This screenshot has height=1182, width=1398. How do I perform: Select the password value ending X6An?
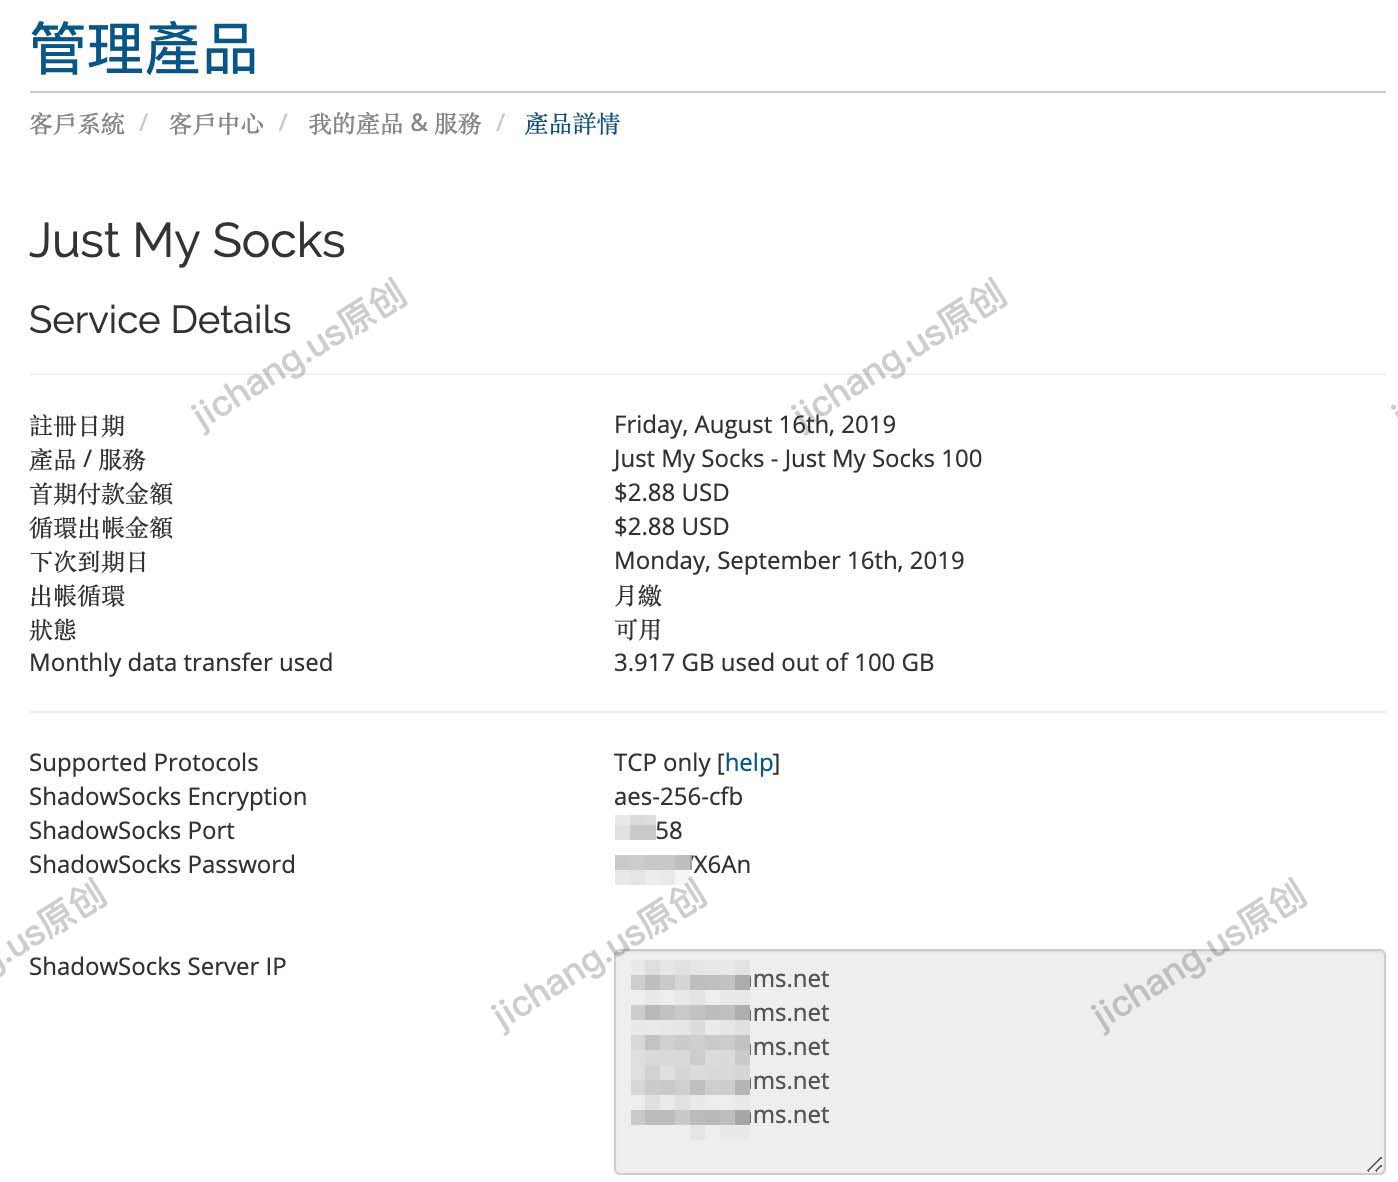[683, 865]
